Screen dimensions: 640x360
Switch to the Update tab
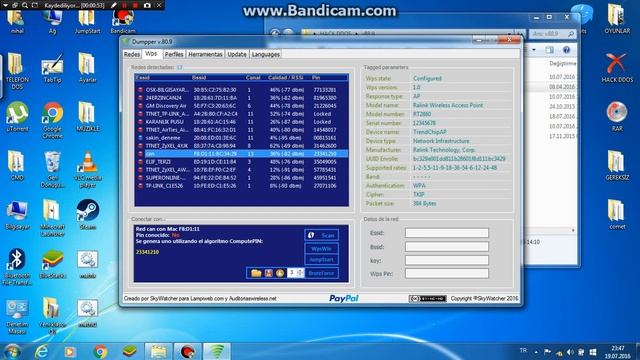coord(237,54)
